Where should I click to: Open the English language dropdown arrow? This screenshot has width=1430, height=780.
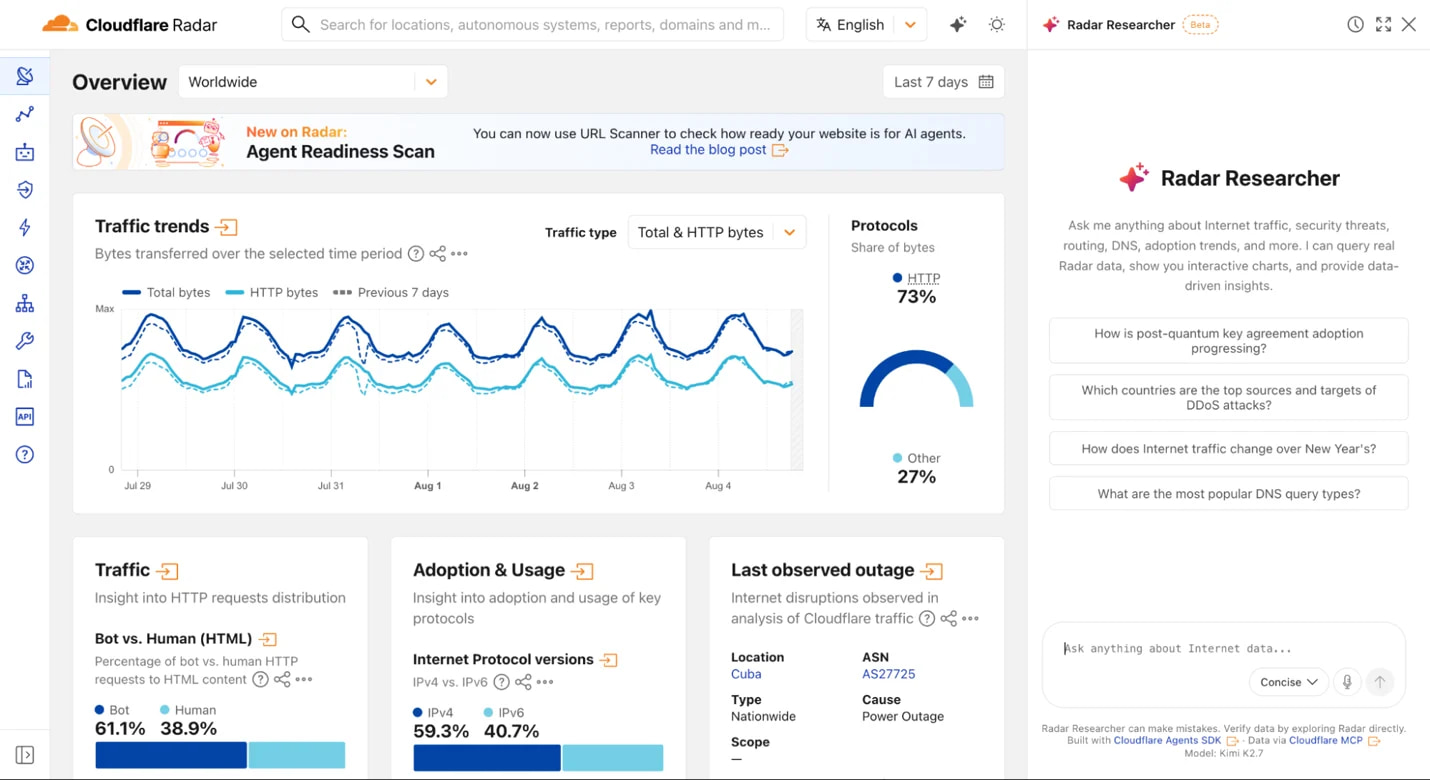tap(910, 25)
